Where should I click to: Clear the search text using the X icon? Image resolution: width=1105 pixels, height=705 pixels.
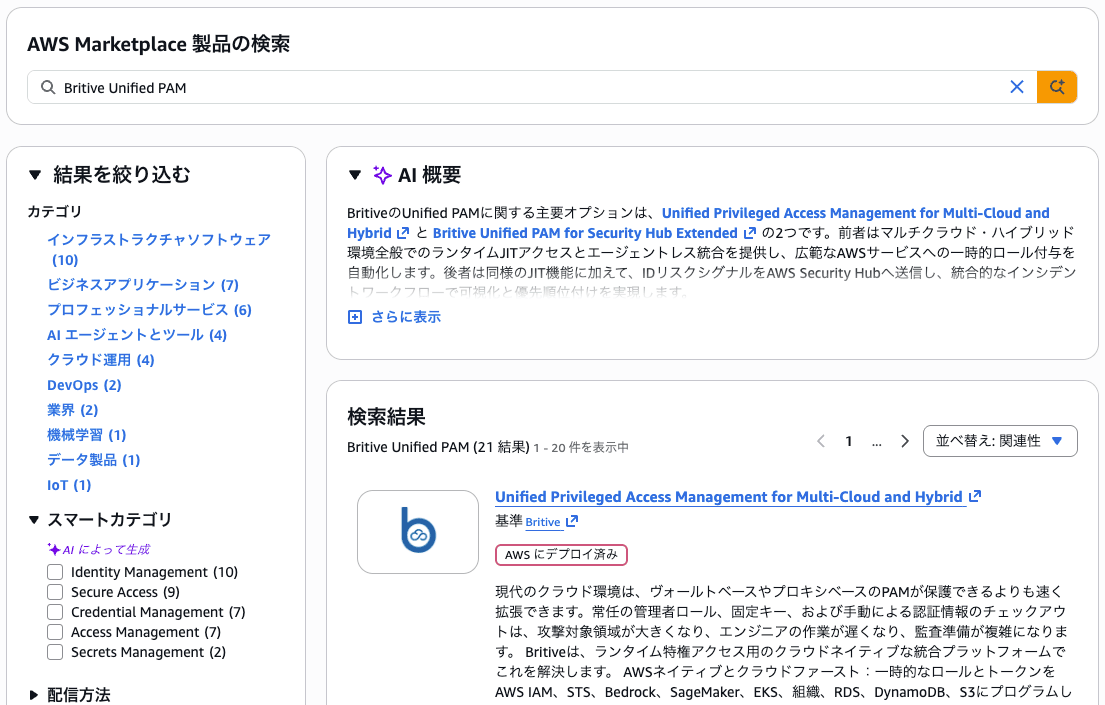[1017, 87]
